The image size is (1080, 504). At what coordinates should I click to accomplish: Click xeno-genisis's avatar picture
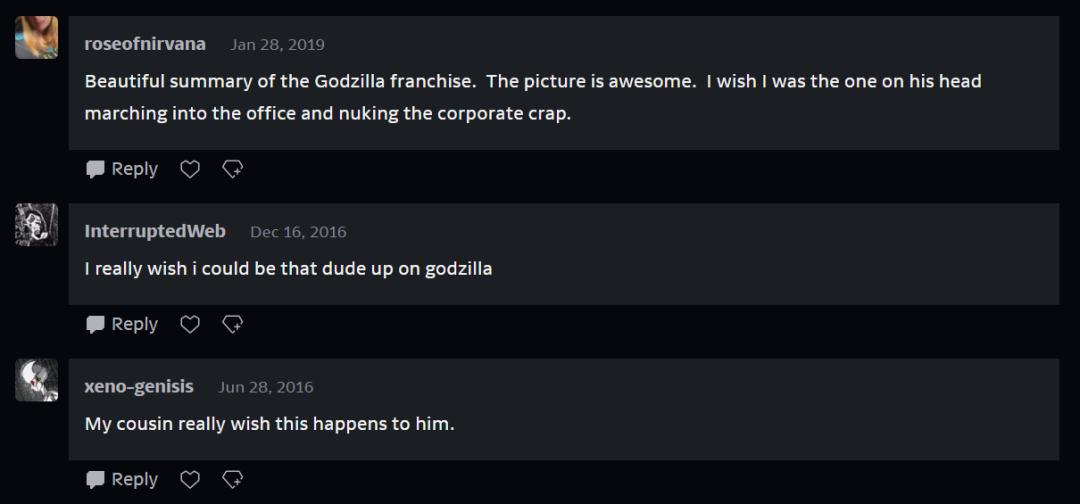click(x=37, y=380)
